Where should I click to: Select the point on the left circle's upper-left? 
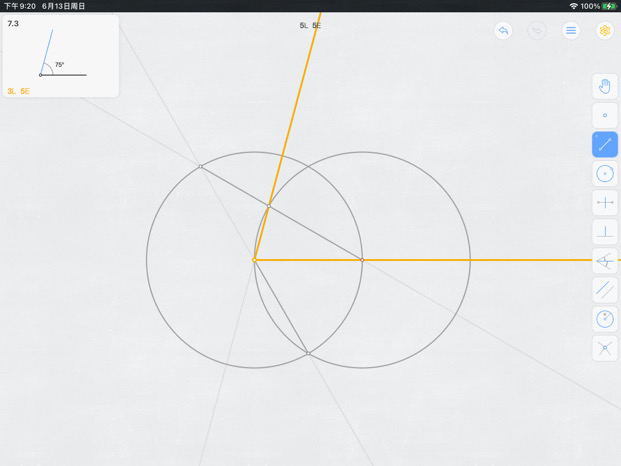200,167
